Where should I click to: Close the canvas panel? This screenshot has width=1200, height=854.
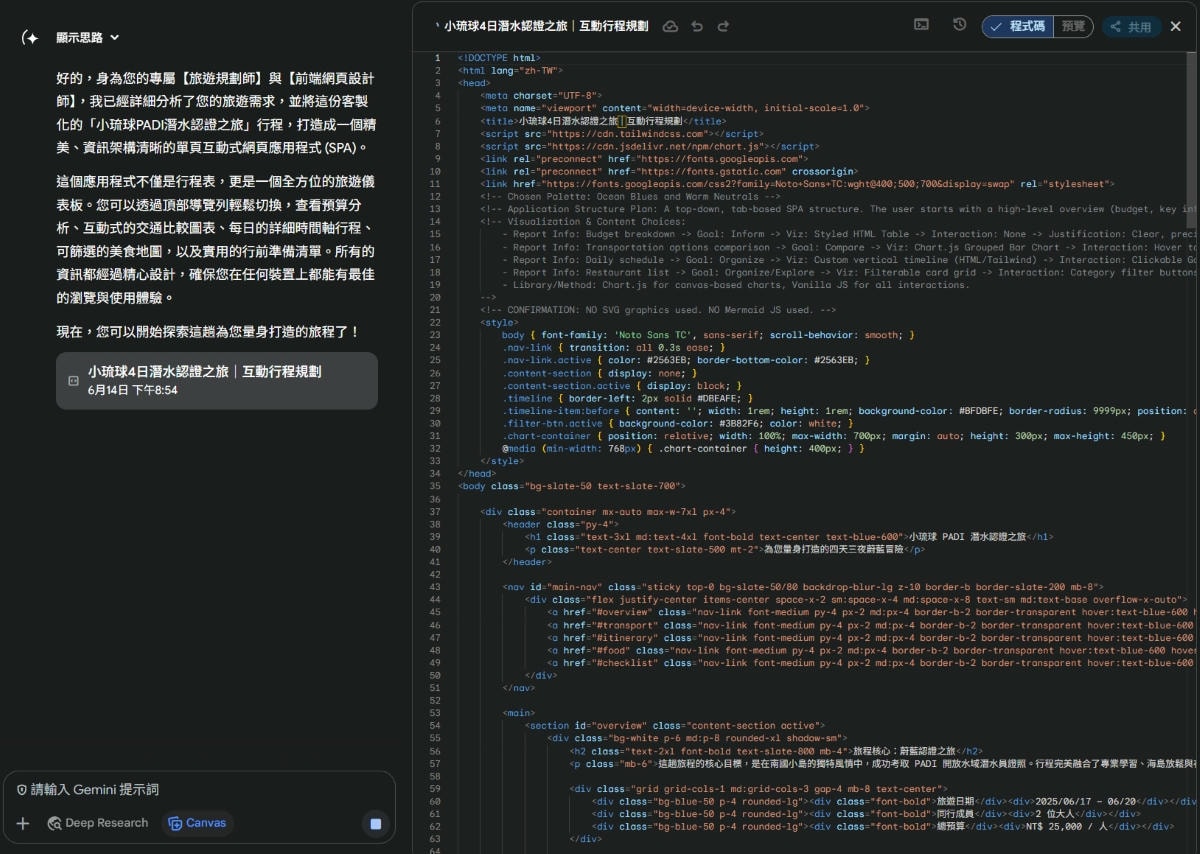[1176, 27]
